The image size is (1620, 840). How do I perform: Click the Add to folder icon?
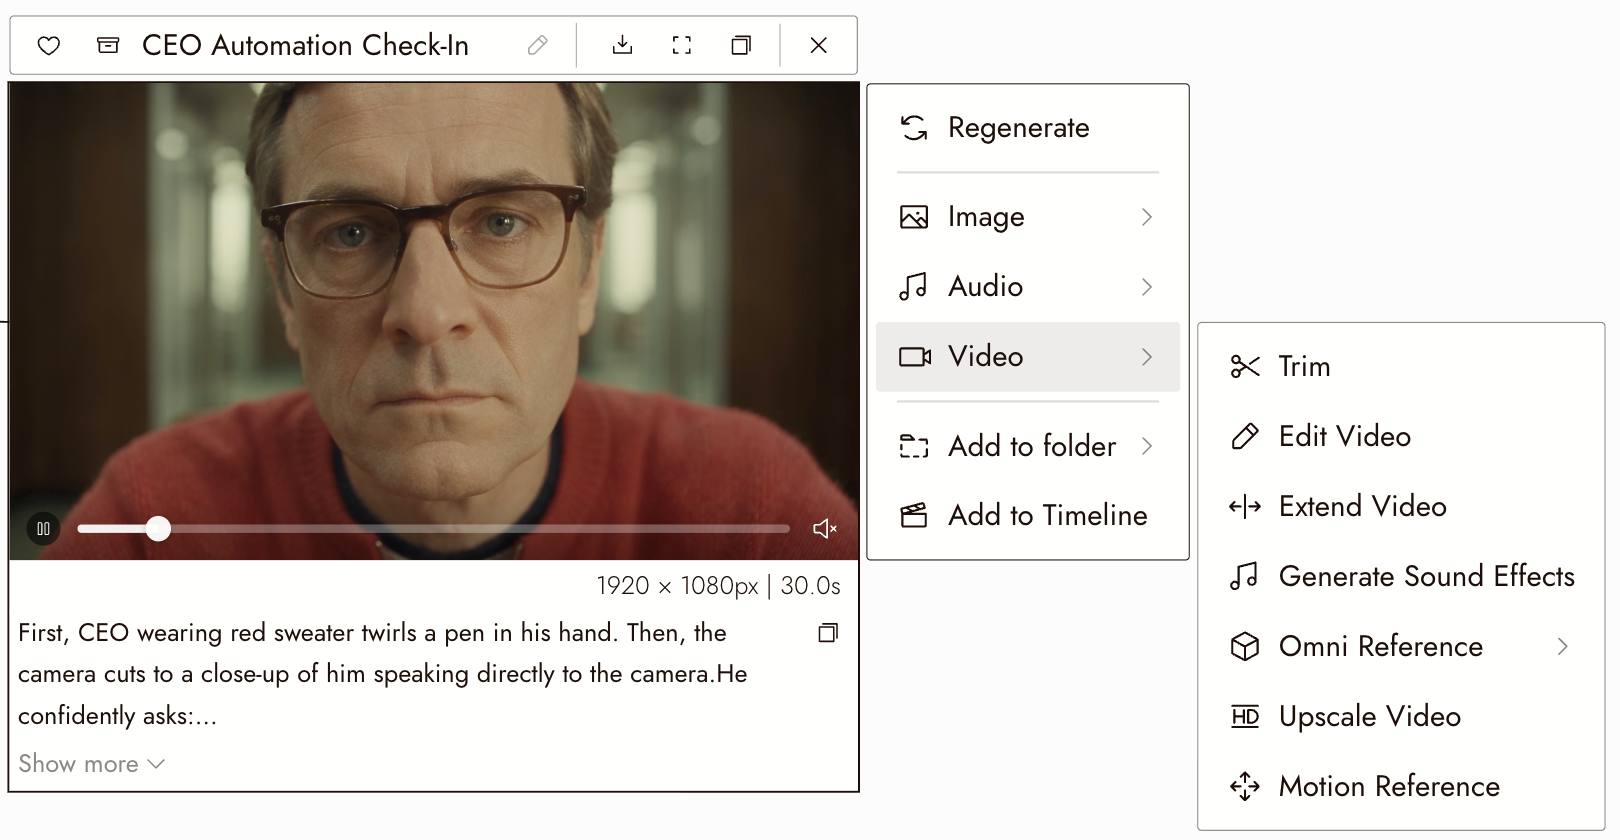(914, 446)
